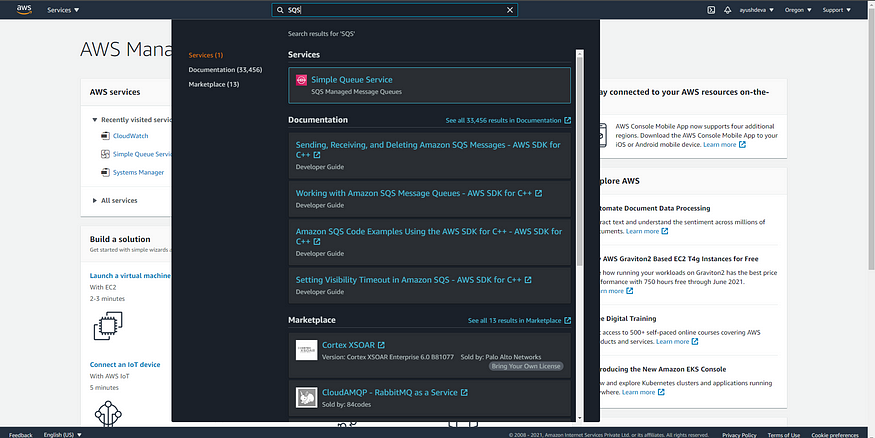Click the search results scrollbar thumb
The height and width of the screenshot is (438, 875).
pos(579,161)
